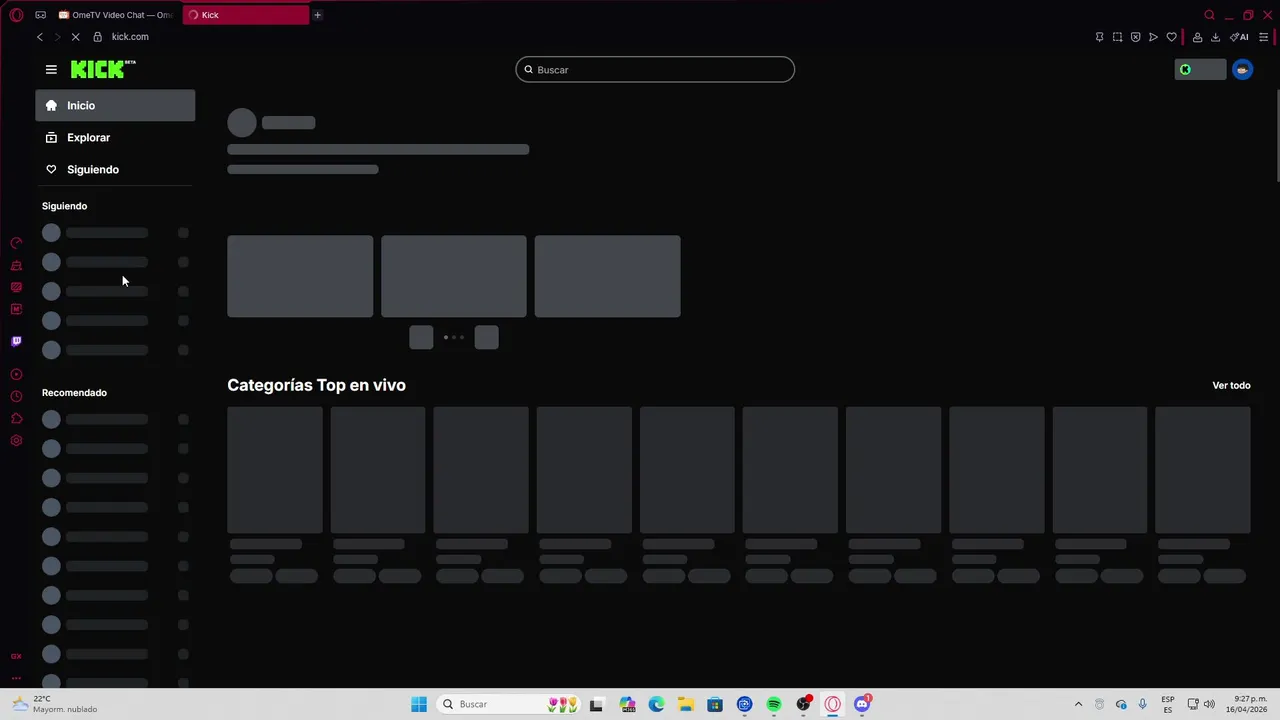Open Spotify from the taskbar
This screenshot has width=1280, height=720.
pos(774,704)
